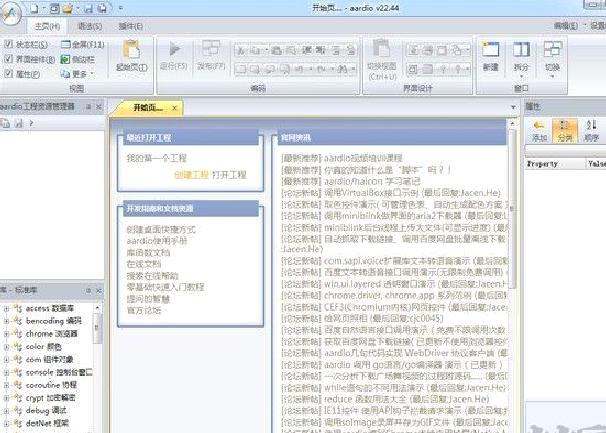The height and width of the screenshot is (433, 606).
Task: Click the save all icon in quick access toolbar
Action: coord(102,8)
